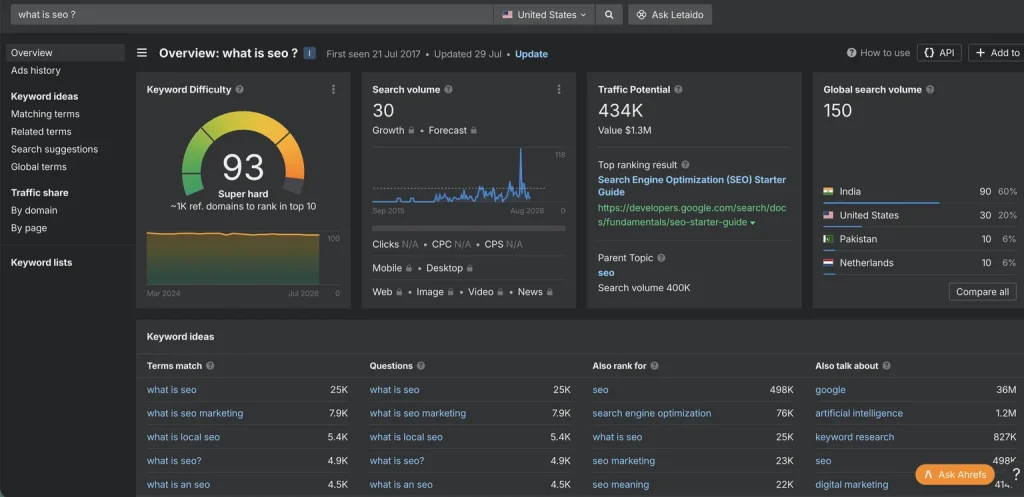Click the horizontal bar under search volume chart
Viewport: 1024px width, 497px height.
469,229
